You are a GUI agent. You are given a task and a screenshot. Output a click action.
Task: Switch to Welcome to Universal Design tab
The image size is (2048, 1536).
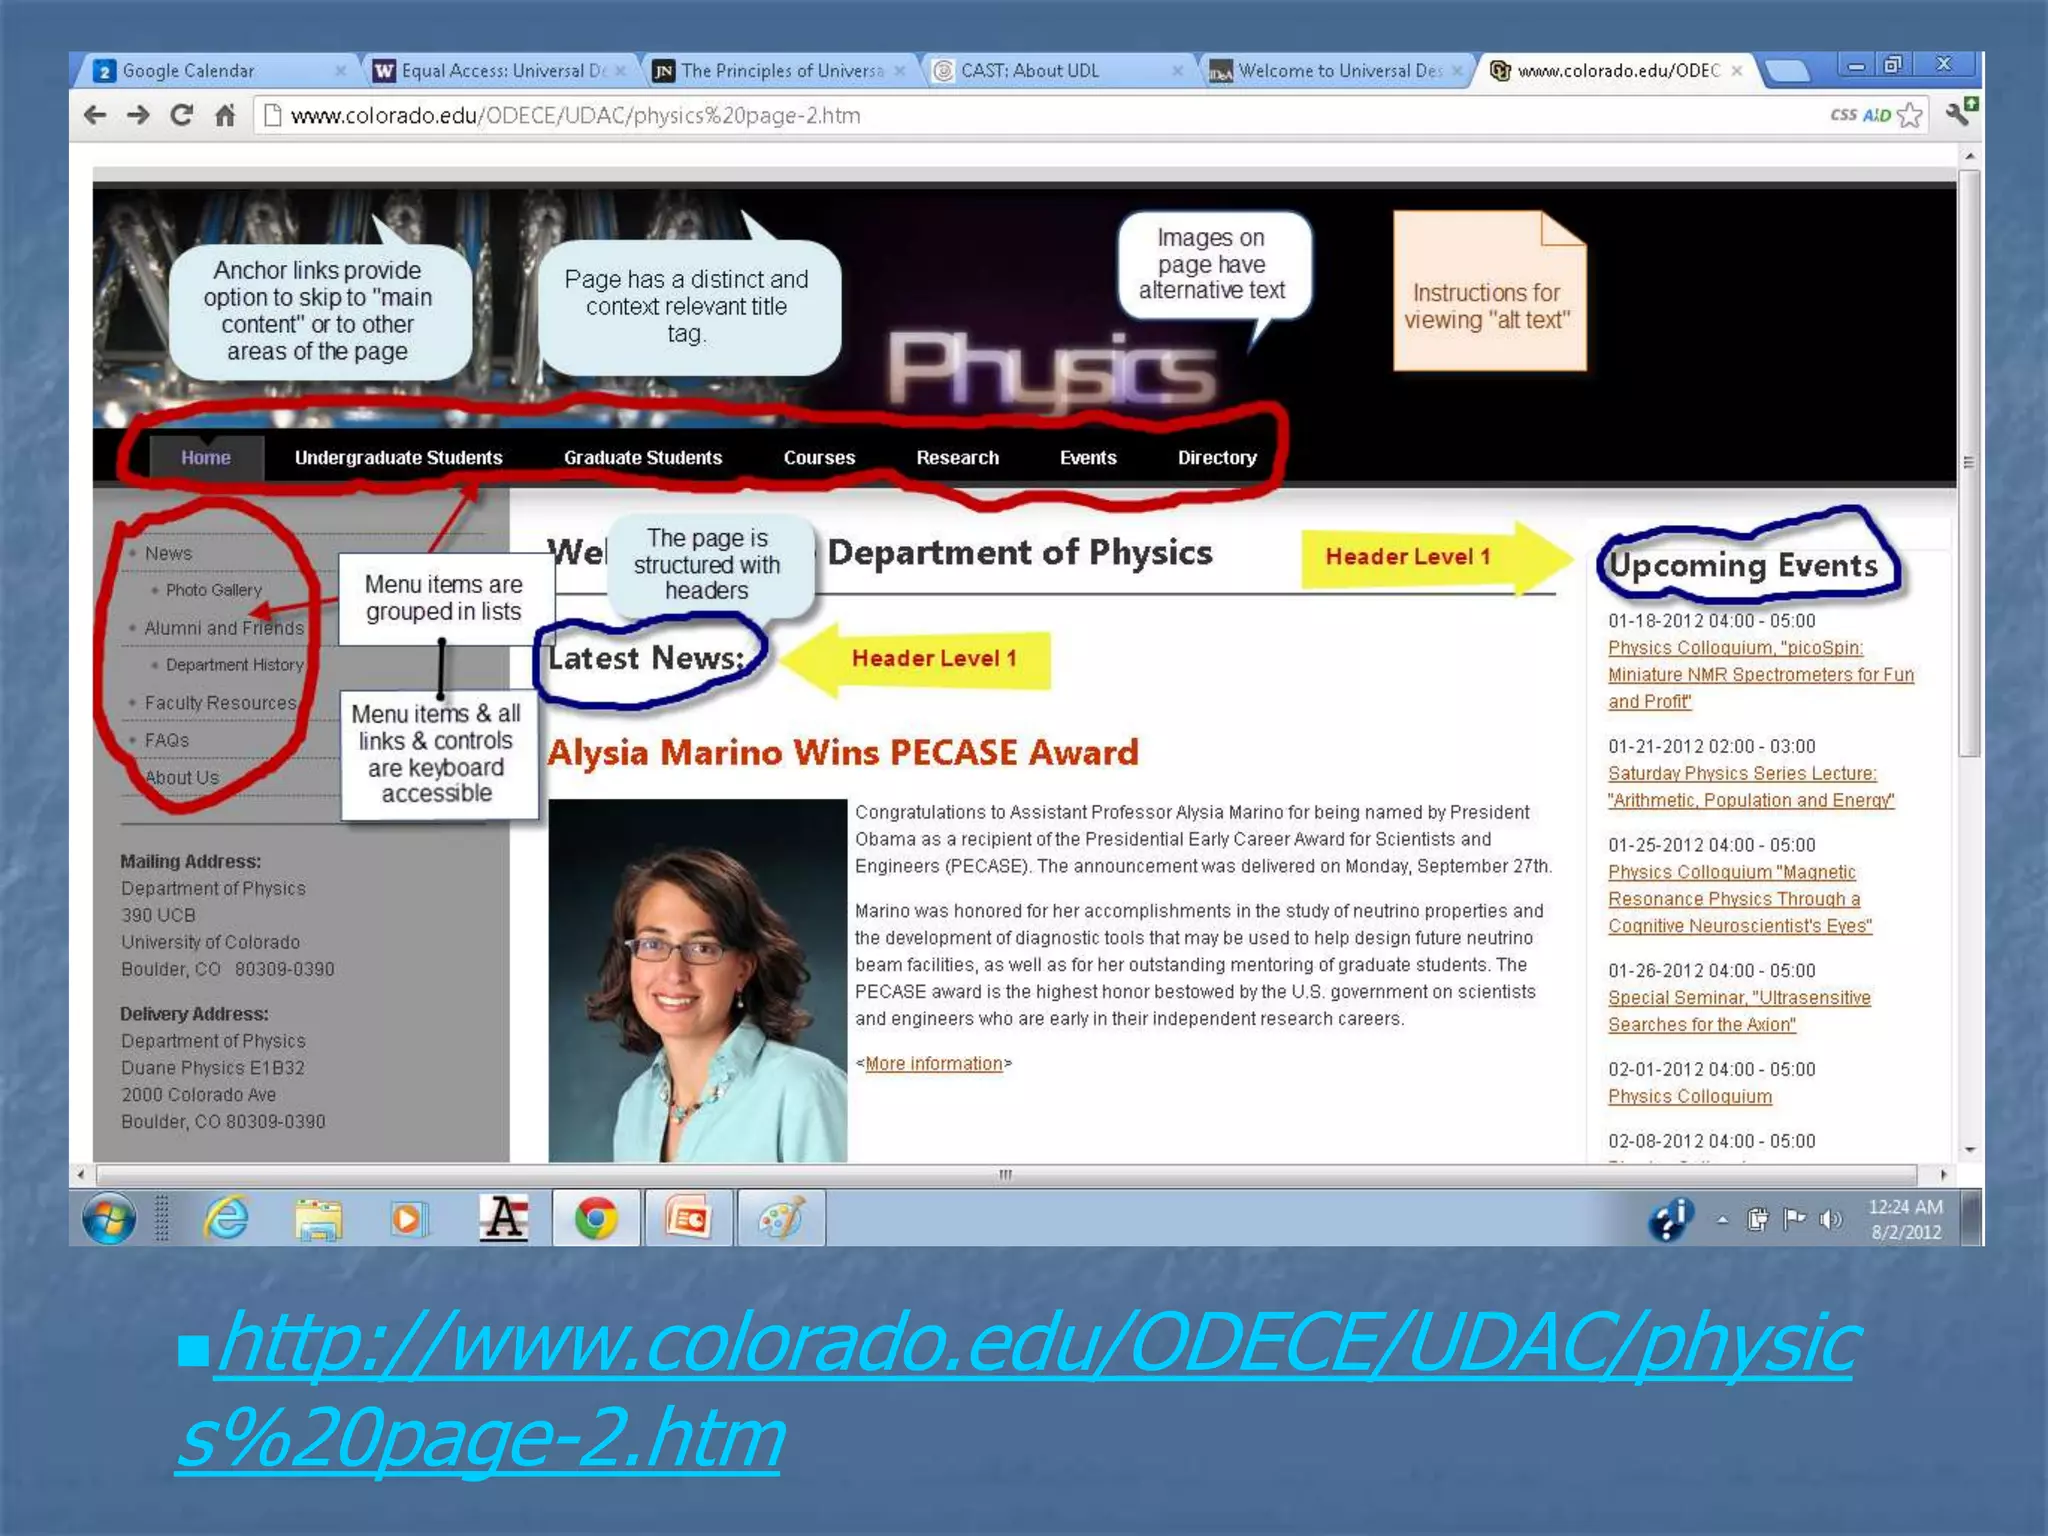(x=1337, y=71)
